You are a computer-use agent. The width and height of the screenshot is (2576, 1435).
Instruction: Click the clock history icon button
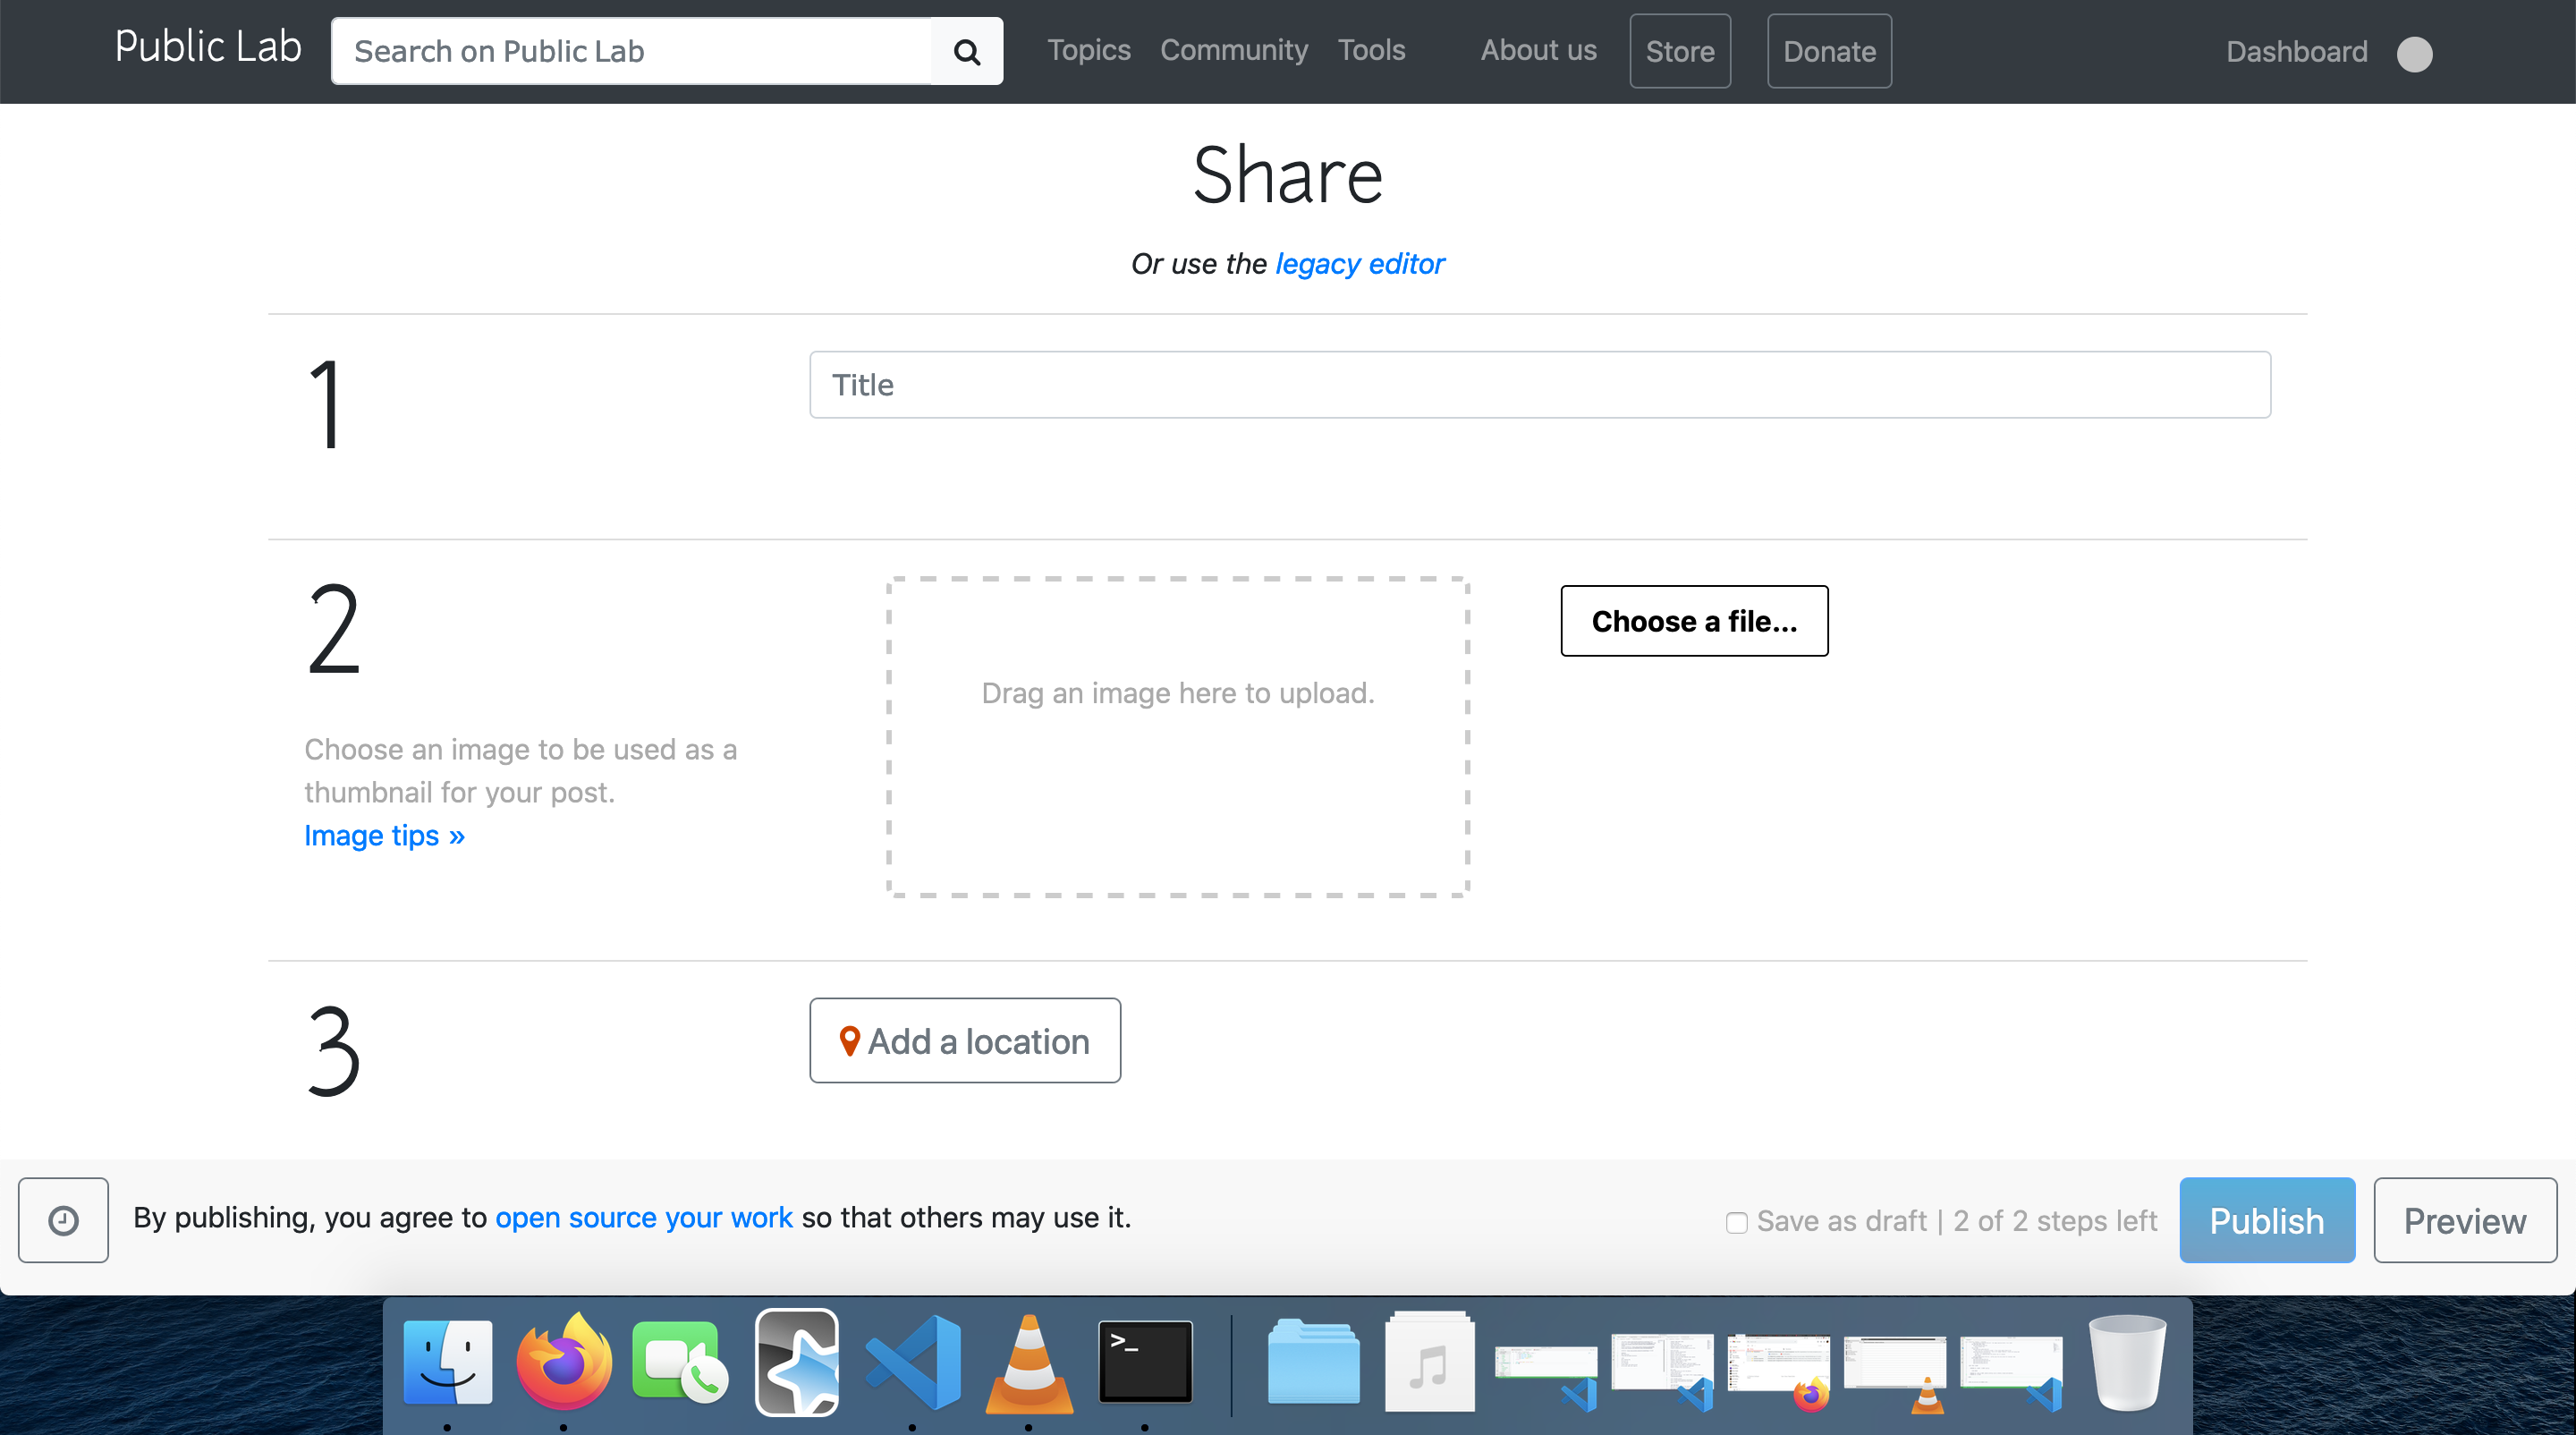pos(63,1219)
